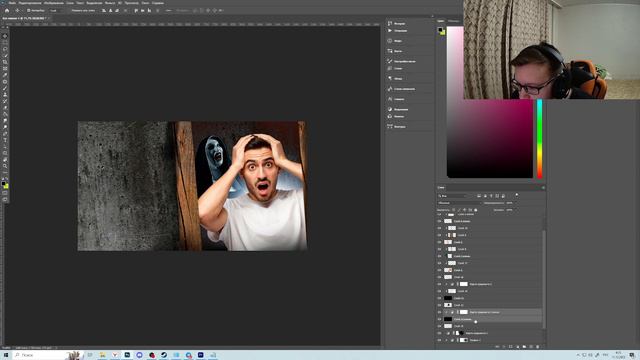
Task: Click the Layers panel vertical scrollbar
Action: click(543, 280)
